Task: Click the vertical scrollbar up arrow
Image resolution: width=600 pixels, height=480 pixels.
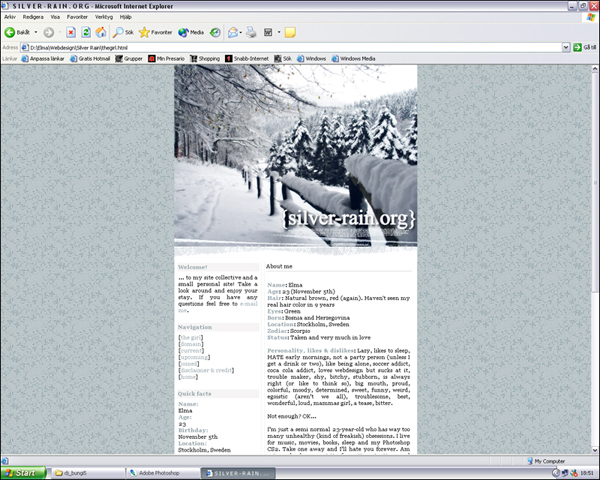Action: coord(595,69)
